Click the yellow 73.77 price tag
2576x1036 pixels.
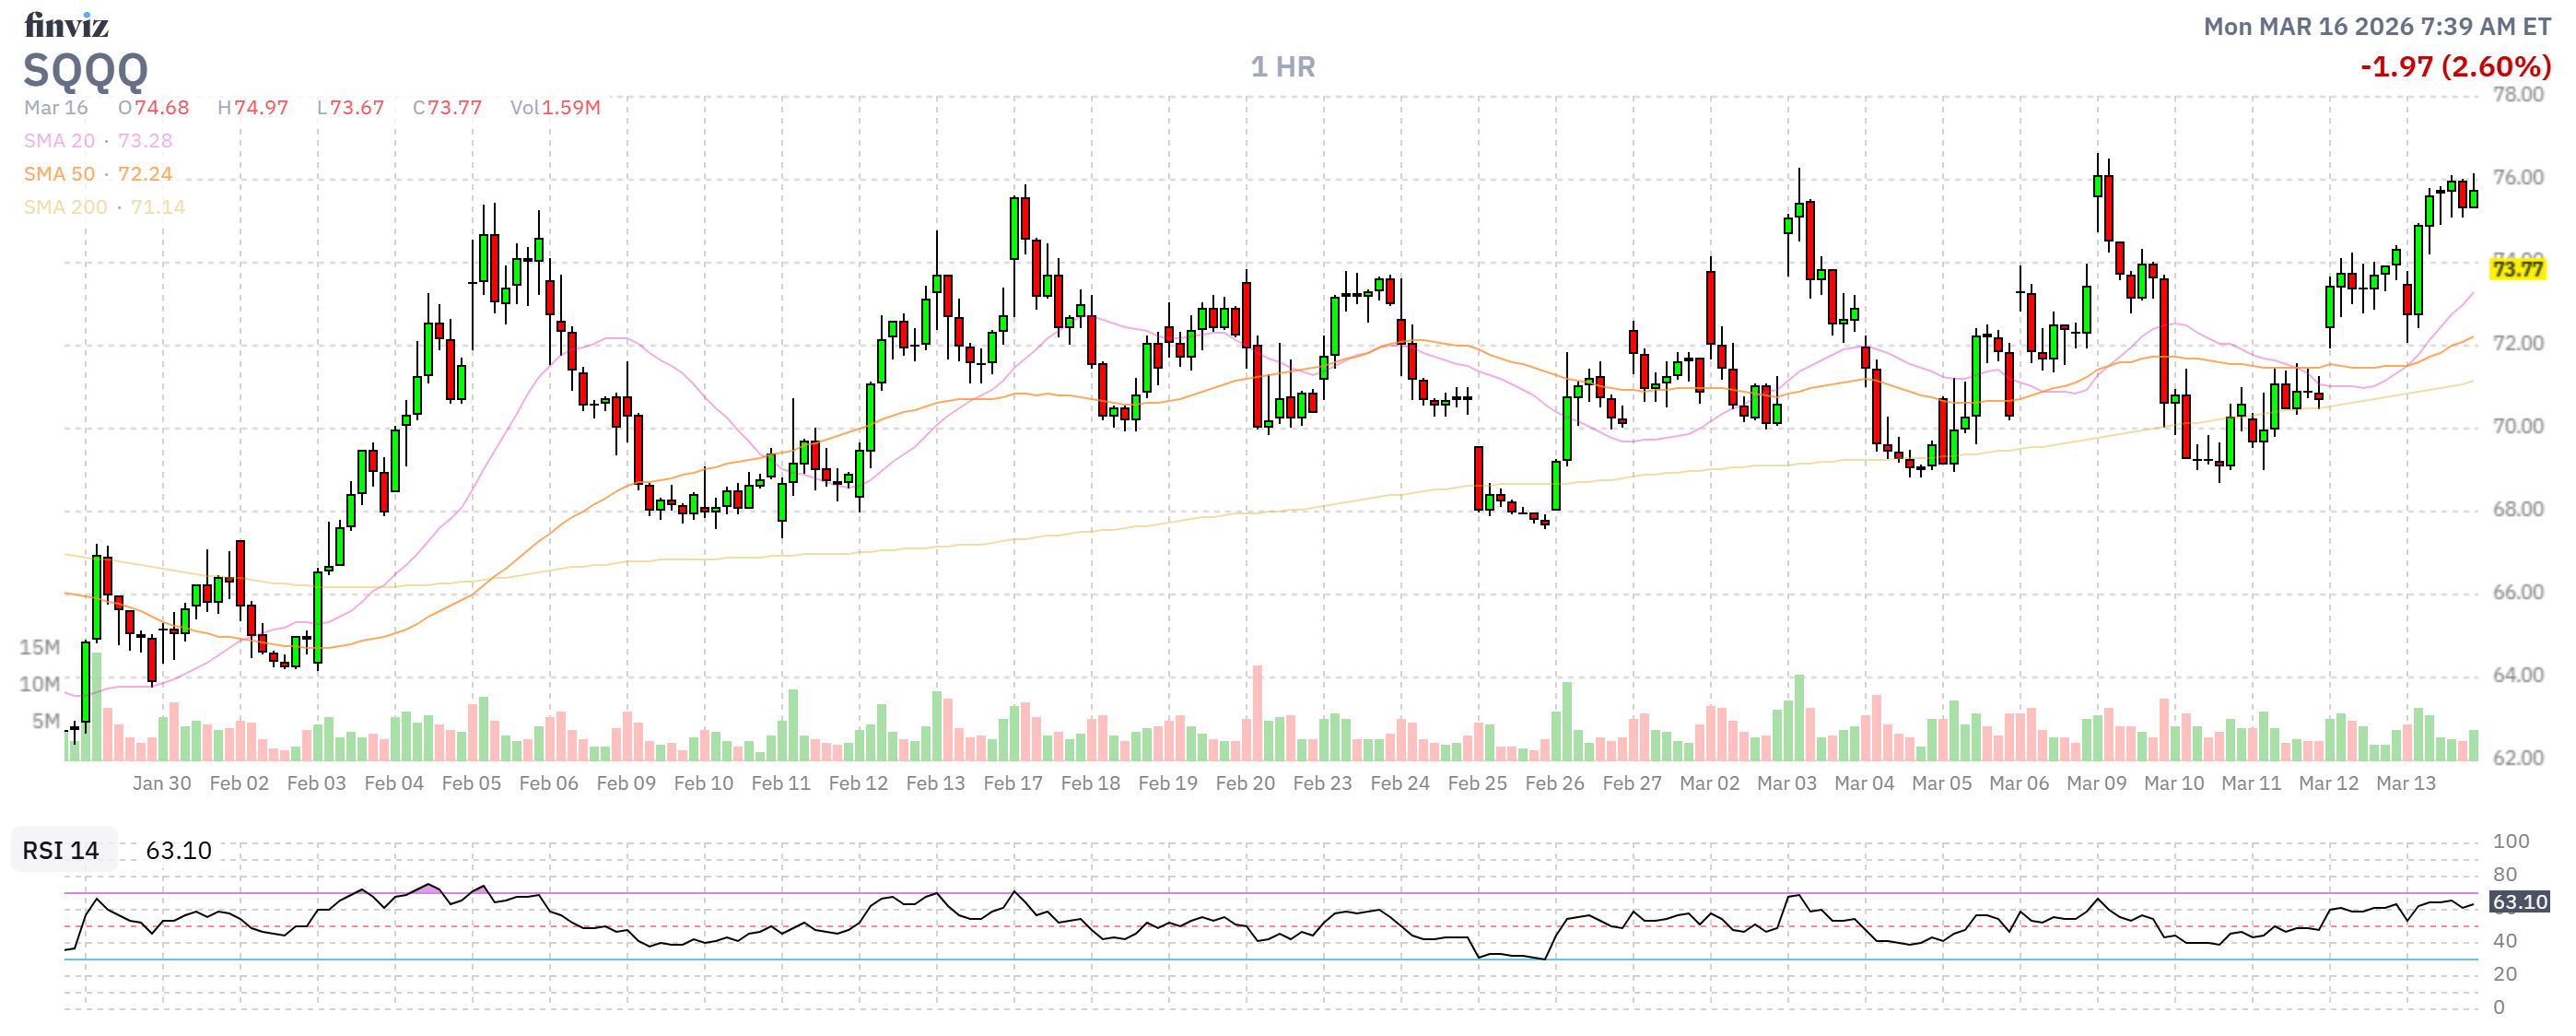coord(2516,269)
